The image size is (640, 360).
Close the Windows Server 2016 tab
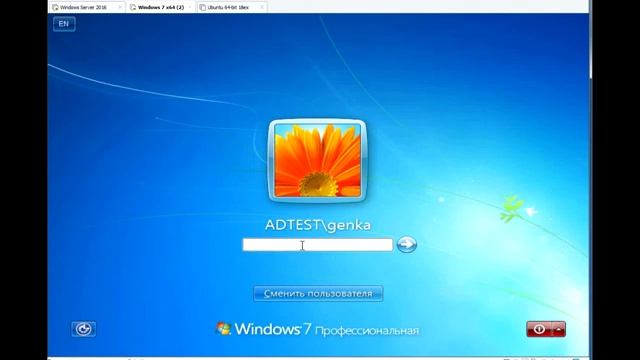coord(120,7)
